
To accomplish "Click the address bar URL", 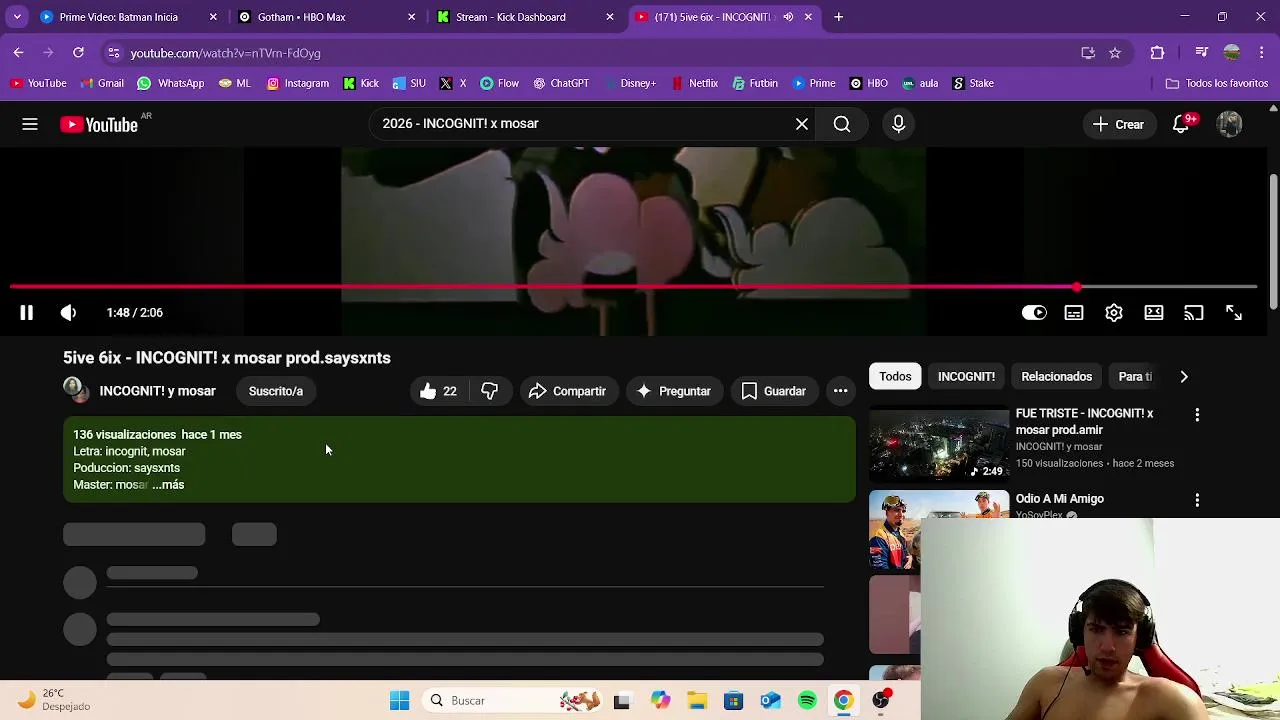I will pyautogui.click(x=225, y=53).
